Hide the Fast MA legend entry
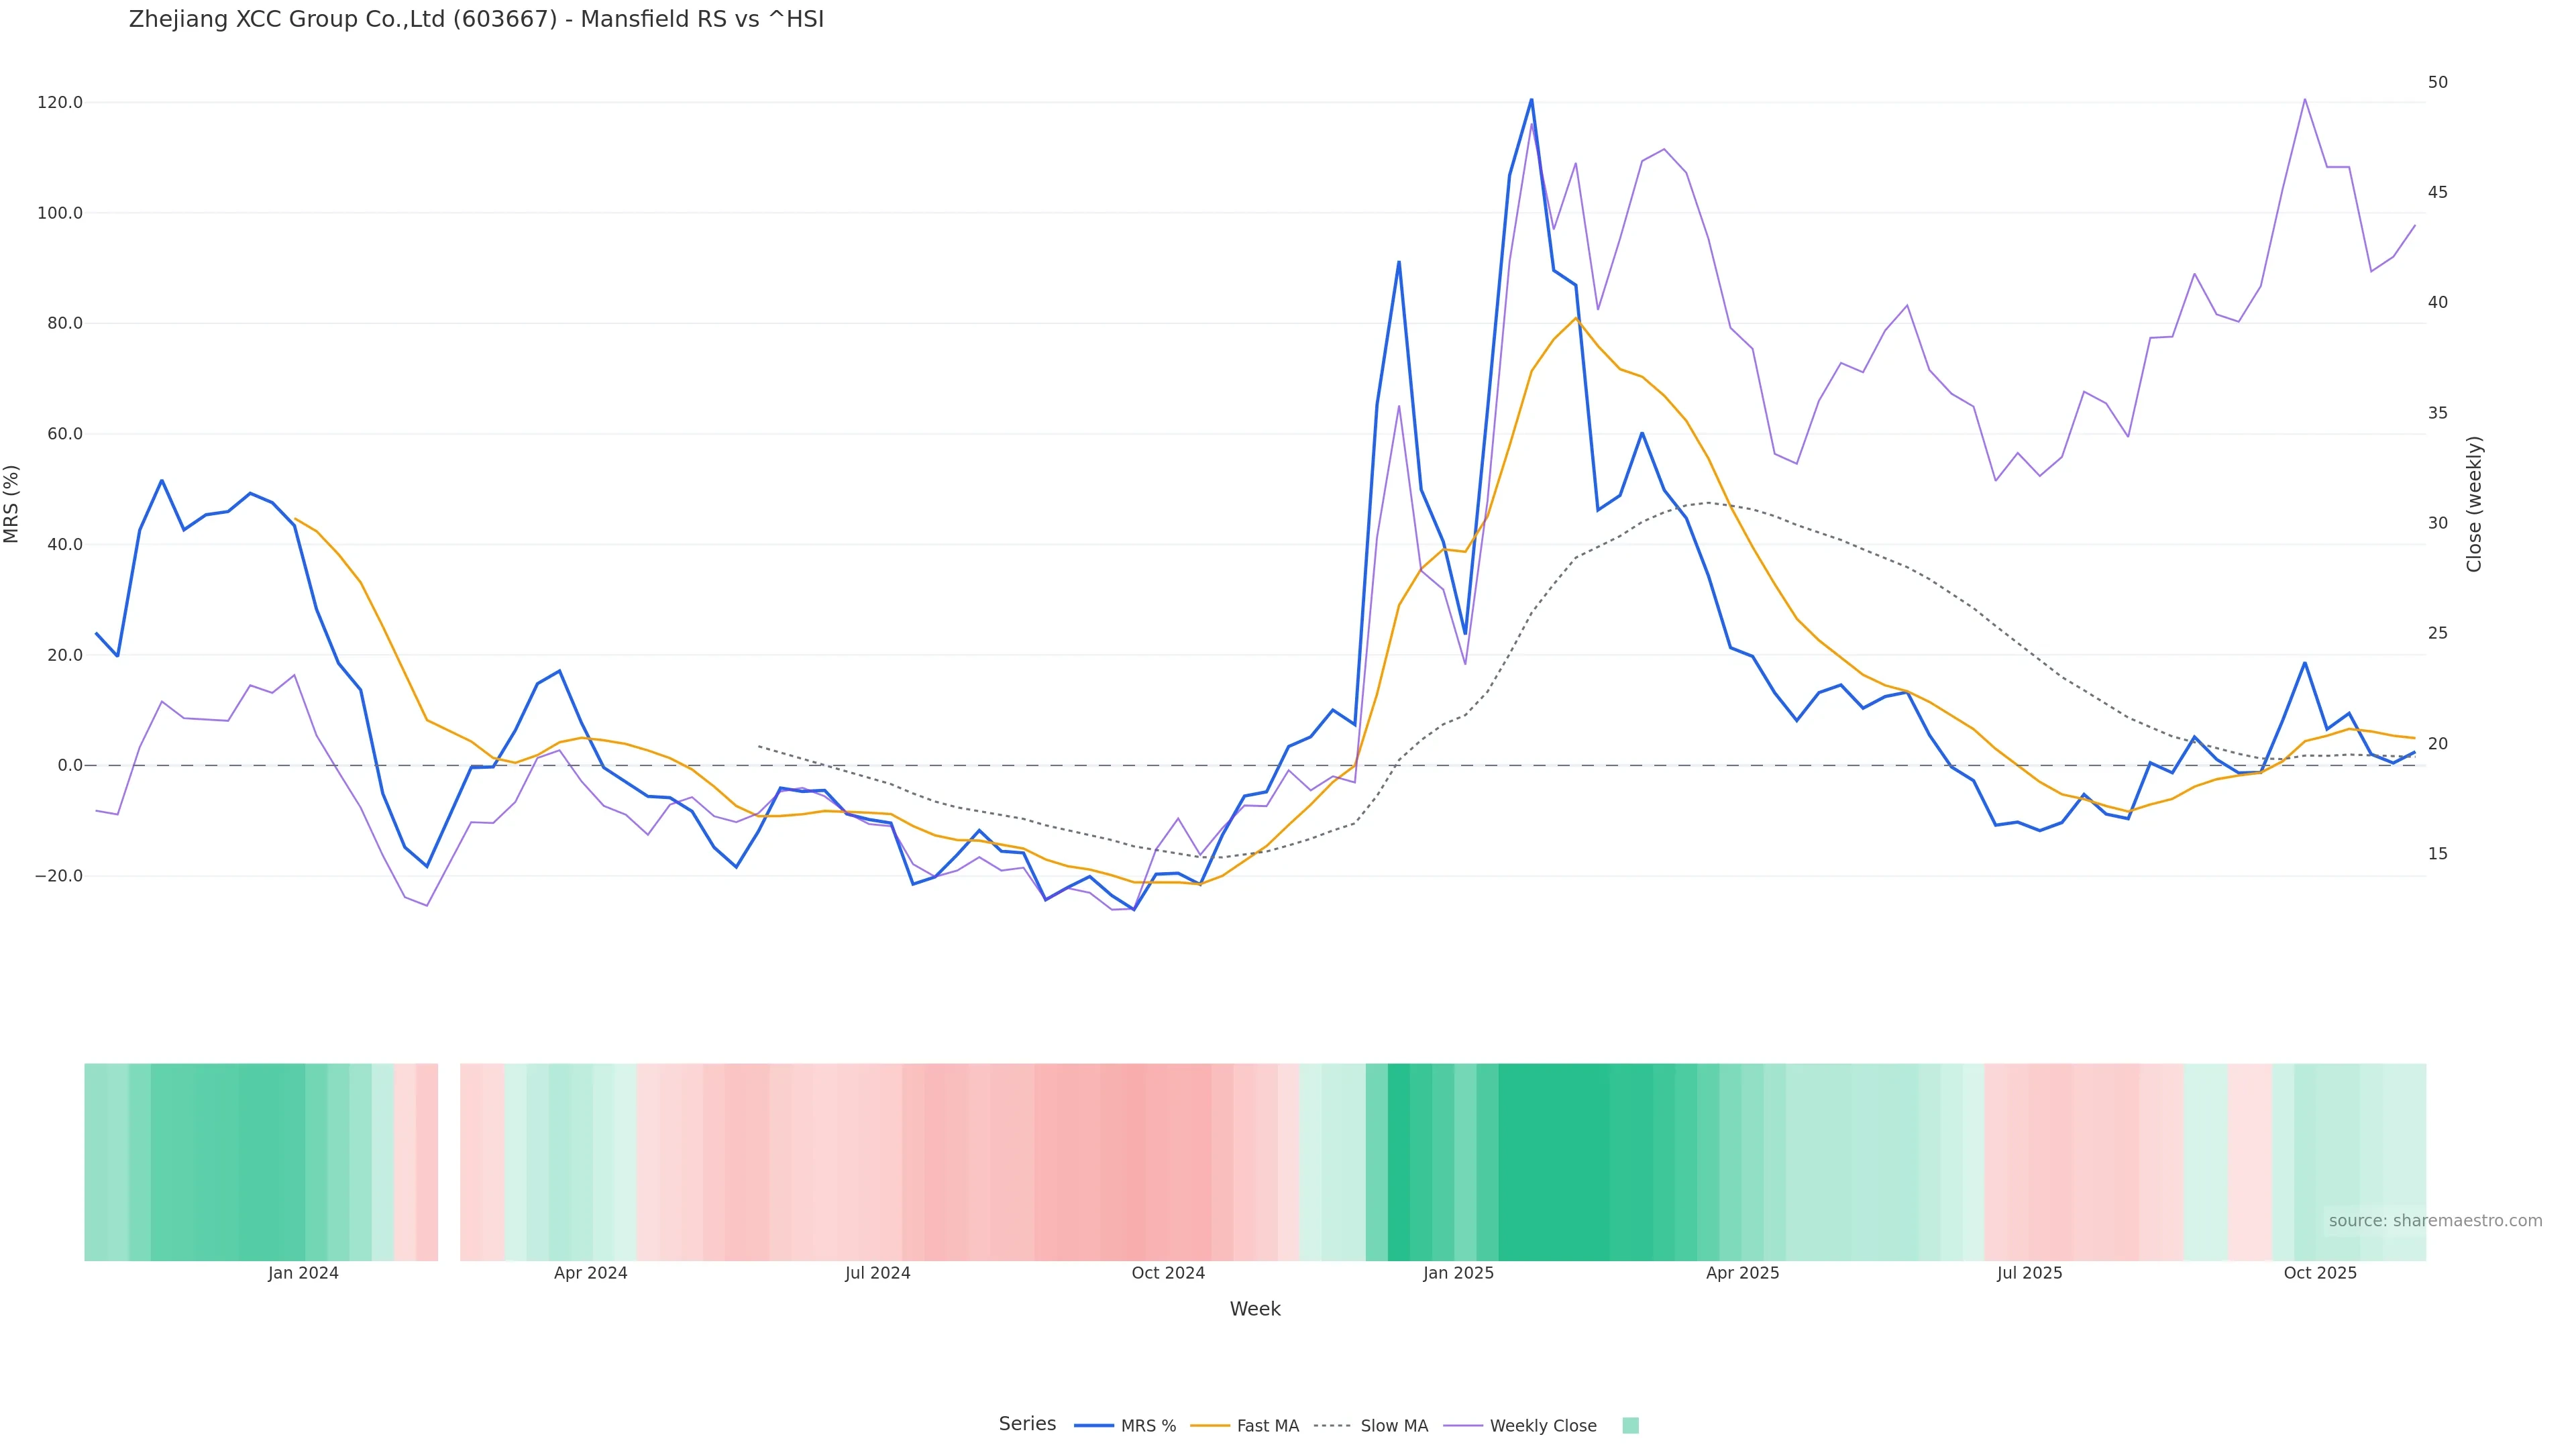 pos(1267,1426)
